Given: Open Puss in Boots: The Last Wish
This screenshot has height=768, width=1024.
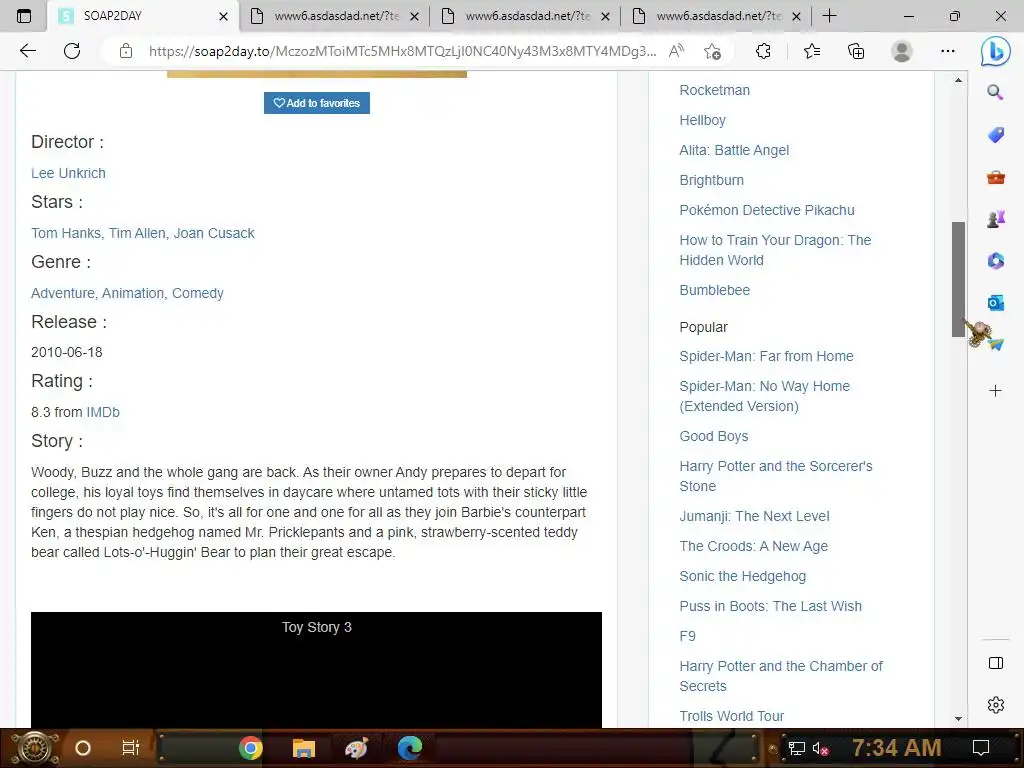Looking at the screenshot, I should (x=771, y=606).
